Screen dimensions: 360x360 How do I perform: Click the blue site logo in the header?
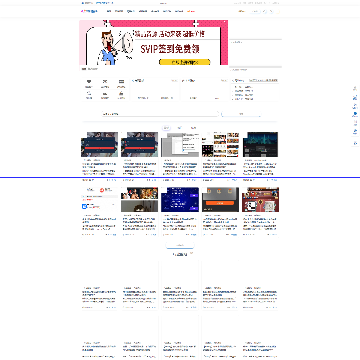tap(89, 11)
